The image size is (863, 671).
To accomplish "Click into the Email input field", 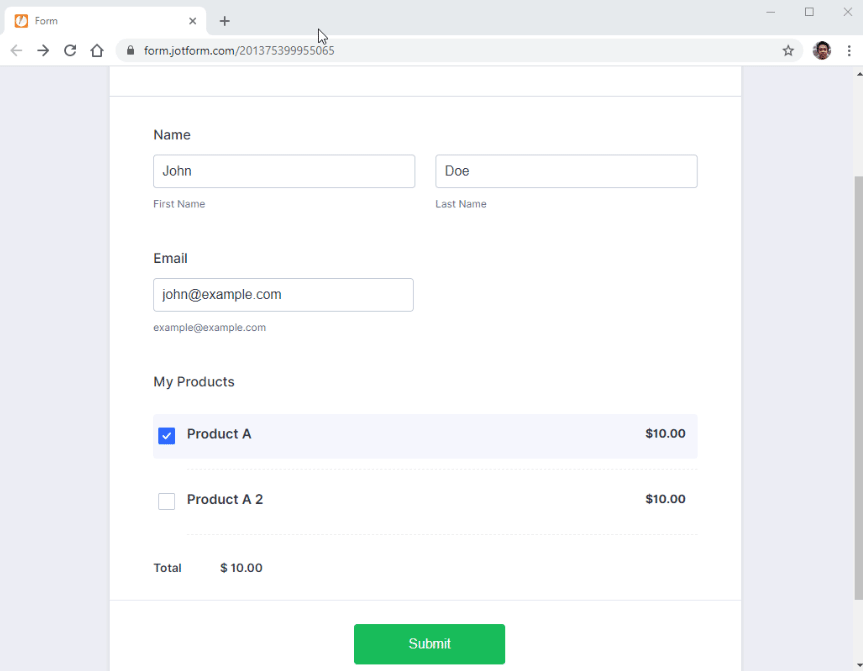I will [283, 295].
